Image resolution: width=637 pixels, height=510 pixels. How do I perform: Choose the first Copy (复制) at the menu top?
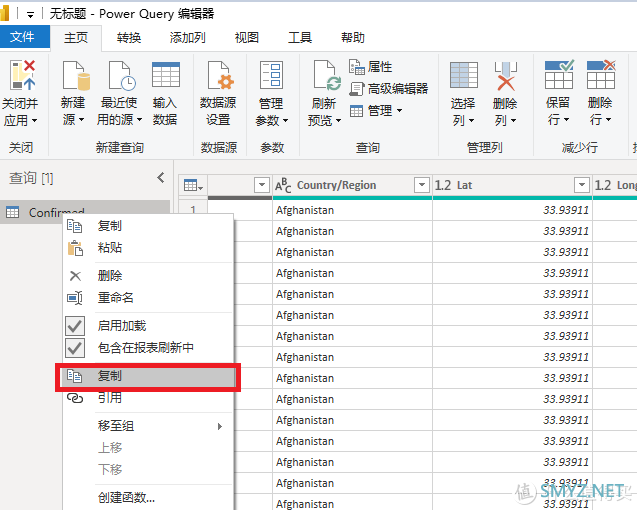point(149,226)
